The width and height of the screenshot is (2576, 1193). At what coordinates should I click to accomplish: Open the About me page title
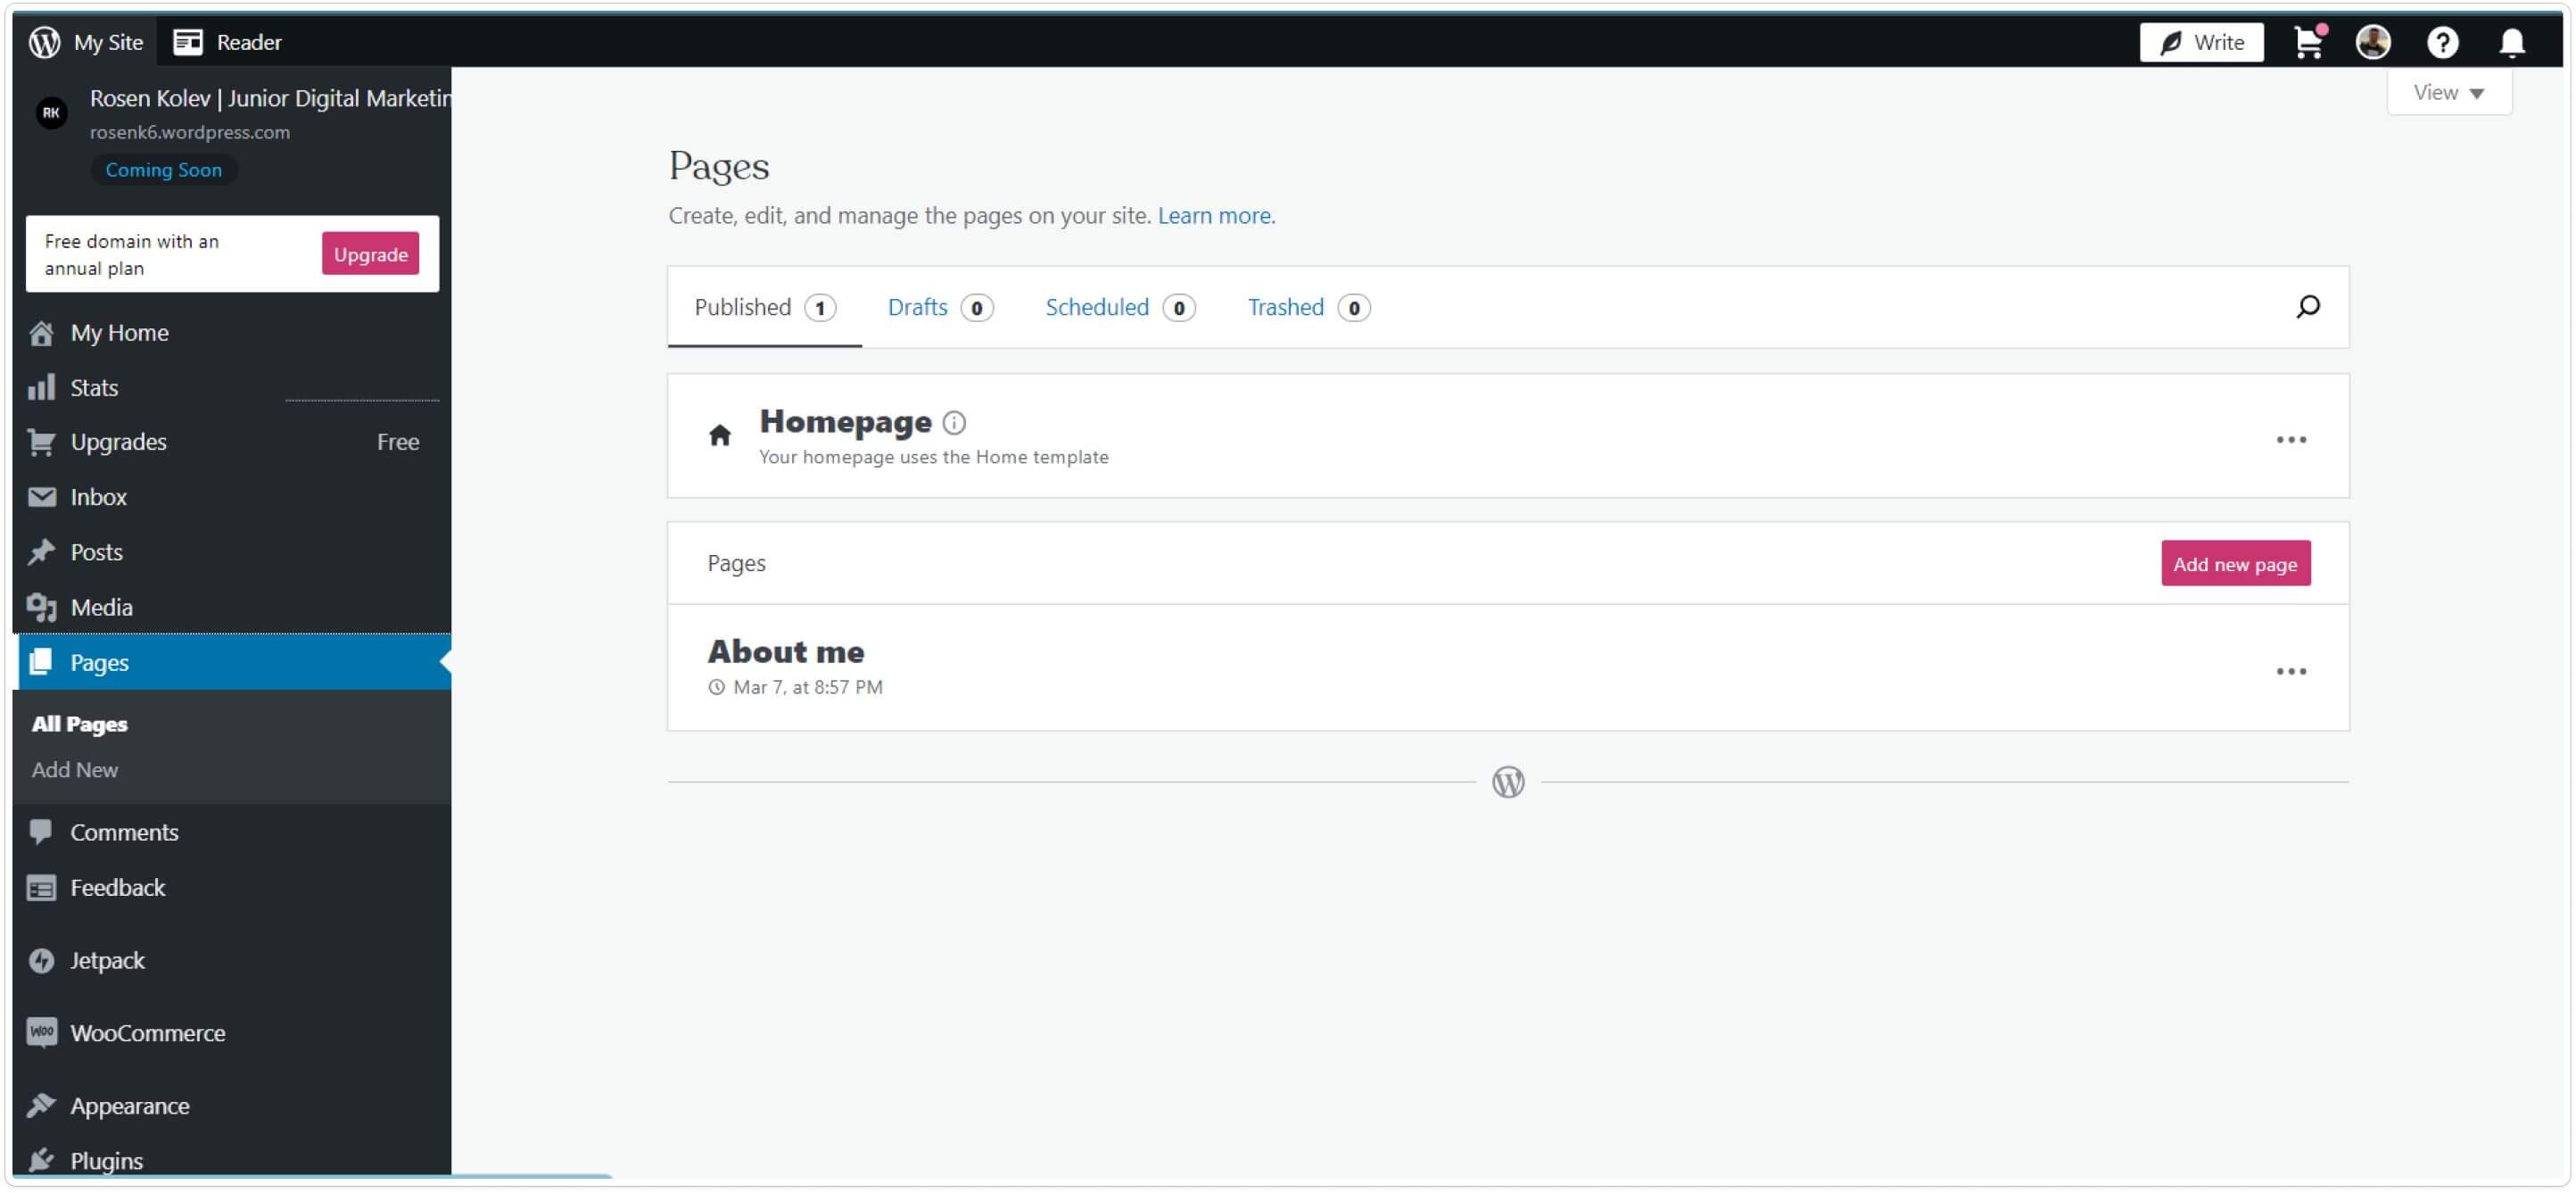click(786, 652)
